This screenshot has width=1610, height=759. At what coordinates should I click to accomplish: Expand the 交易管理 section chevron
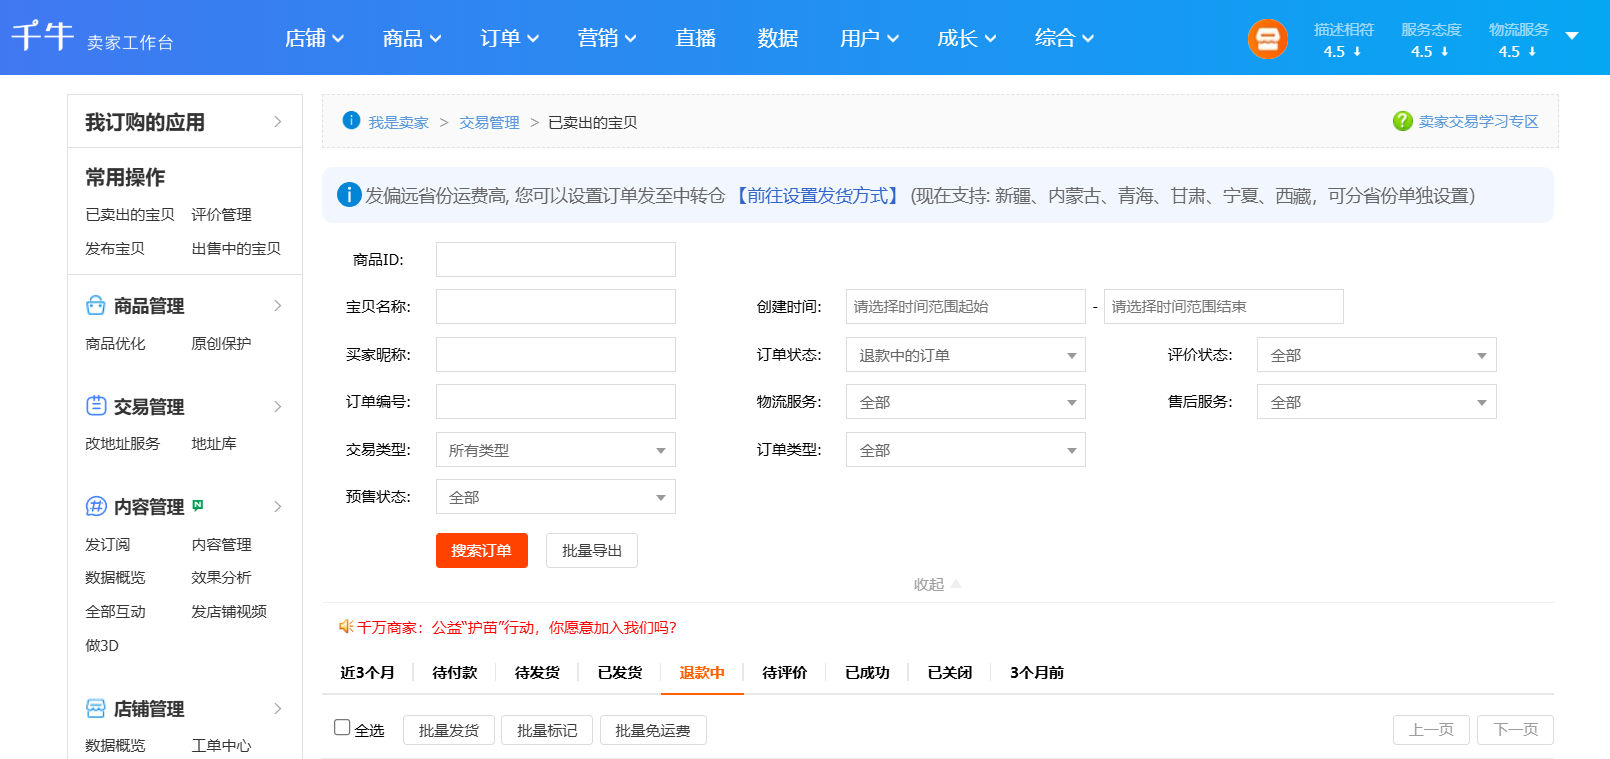click(278, 407)
